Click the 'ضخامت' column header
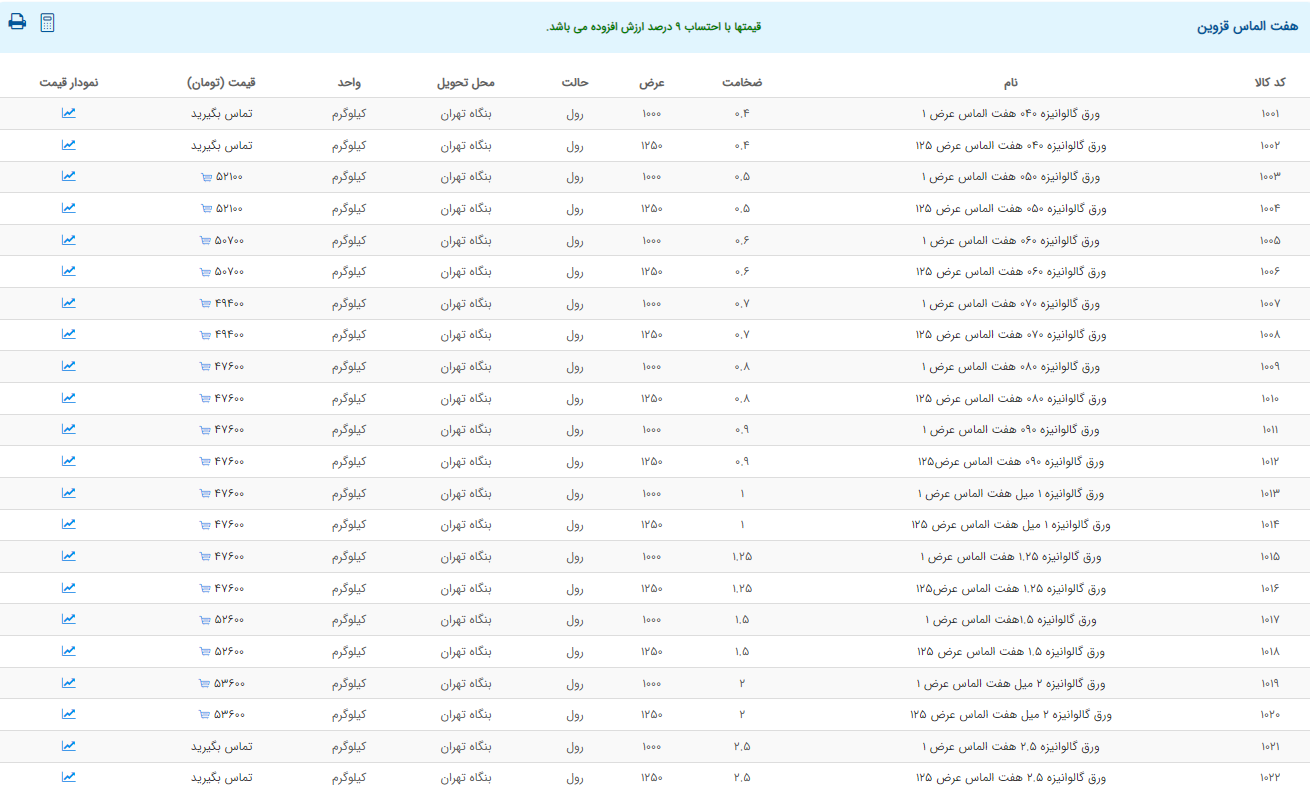Viewport: 1310px width, 806px height. click(x=742, y=82)
